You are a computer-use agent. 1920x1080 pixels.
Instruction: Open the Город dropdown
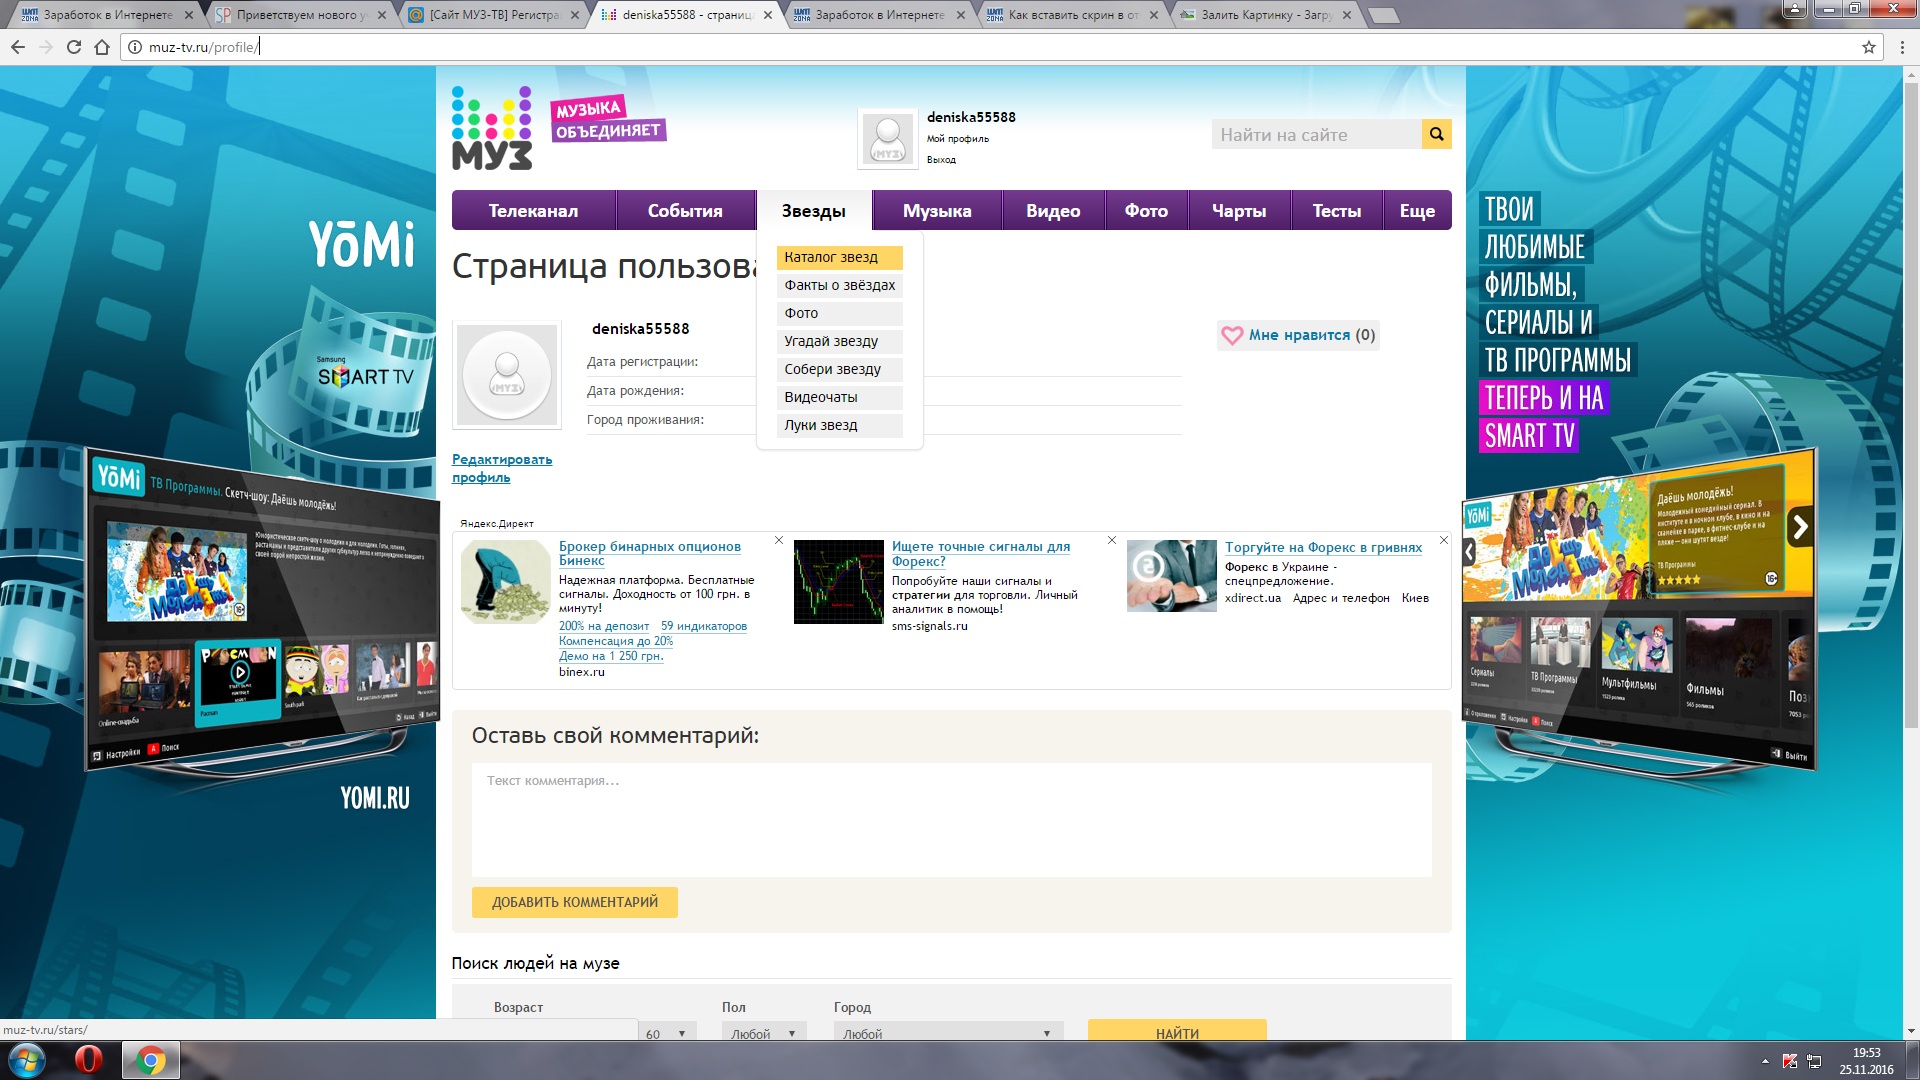pyautogui.click(x=947, y=1033)
